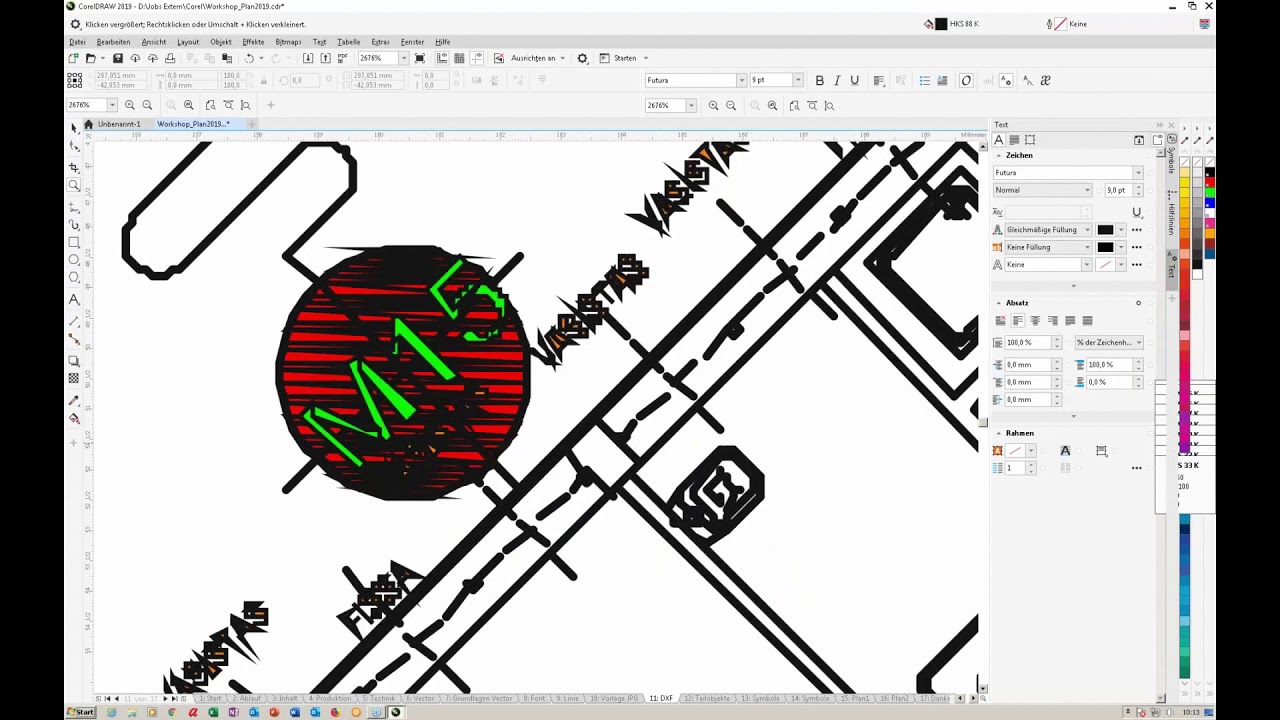
Task: Collapse the Zeichen section
Action: (998, 156)
